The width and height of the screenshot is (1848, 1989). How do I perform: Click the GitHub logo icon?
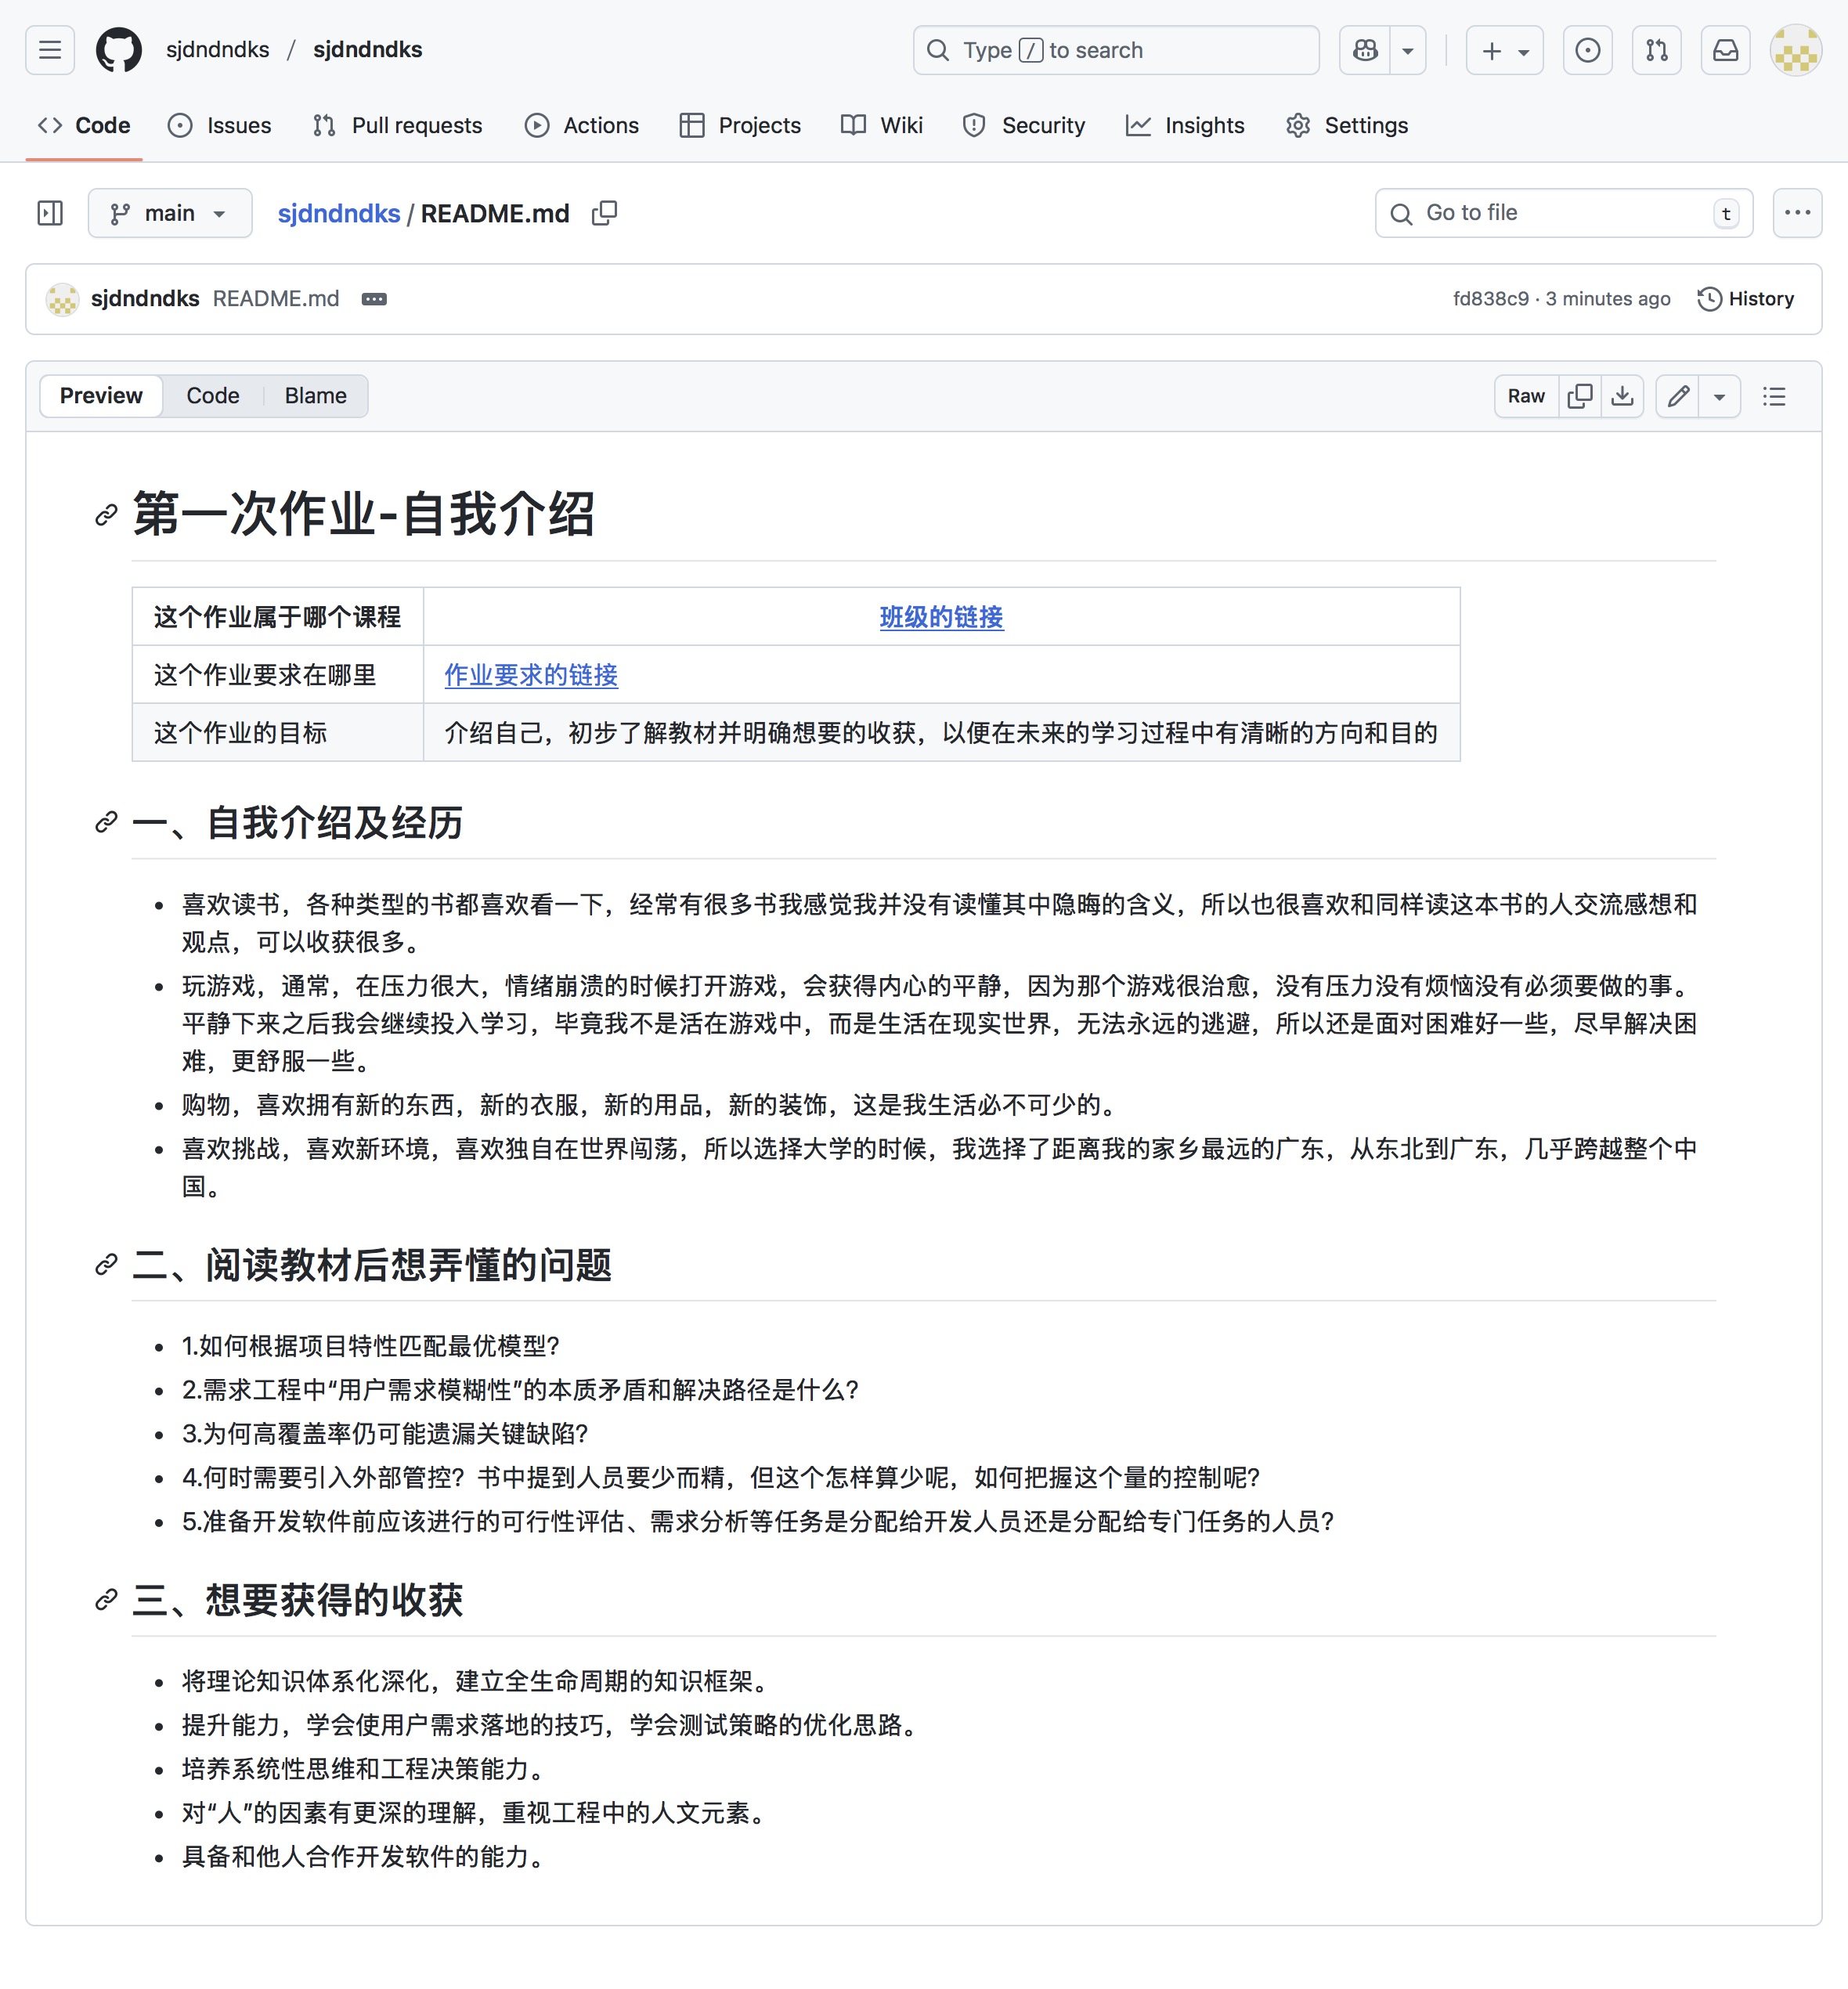pyautogui.click(x=118, y=50)
